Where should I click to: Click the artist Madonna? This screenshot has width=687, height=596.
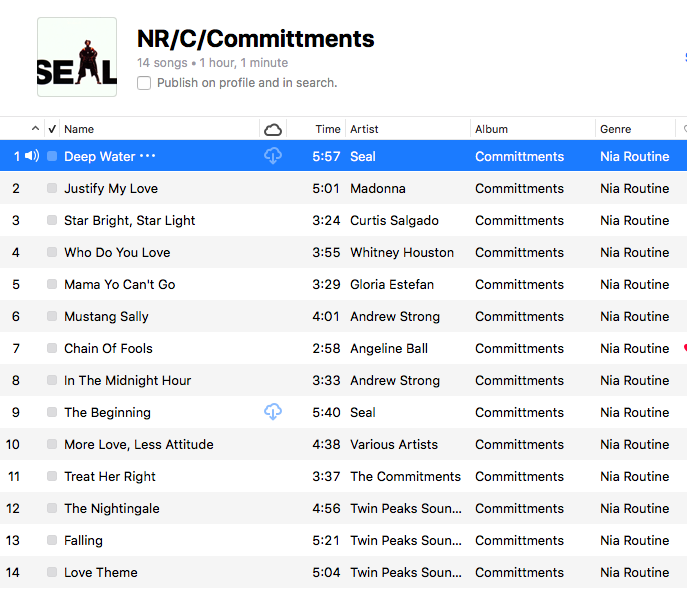click(378, 188)
